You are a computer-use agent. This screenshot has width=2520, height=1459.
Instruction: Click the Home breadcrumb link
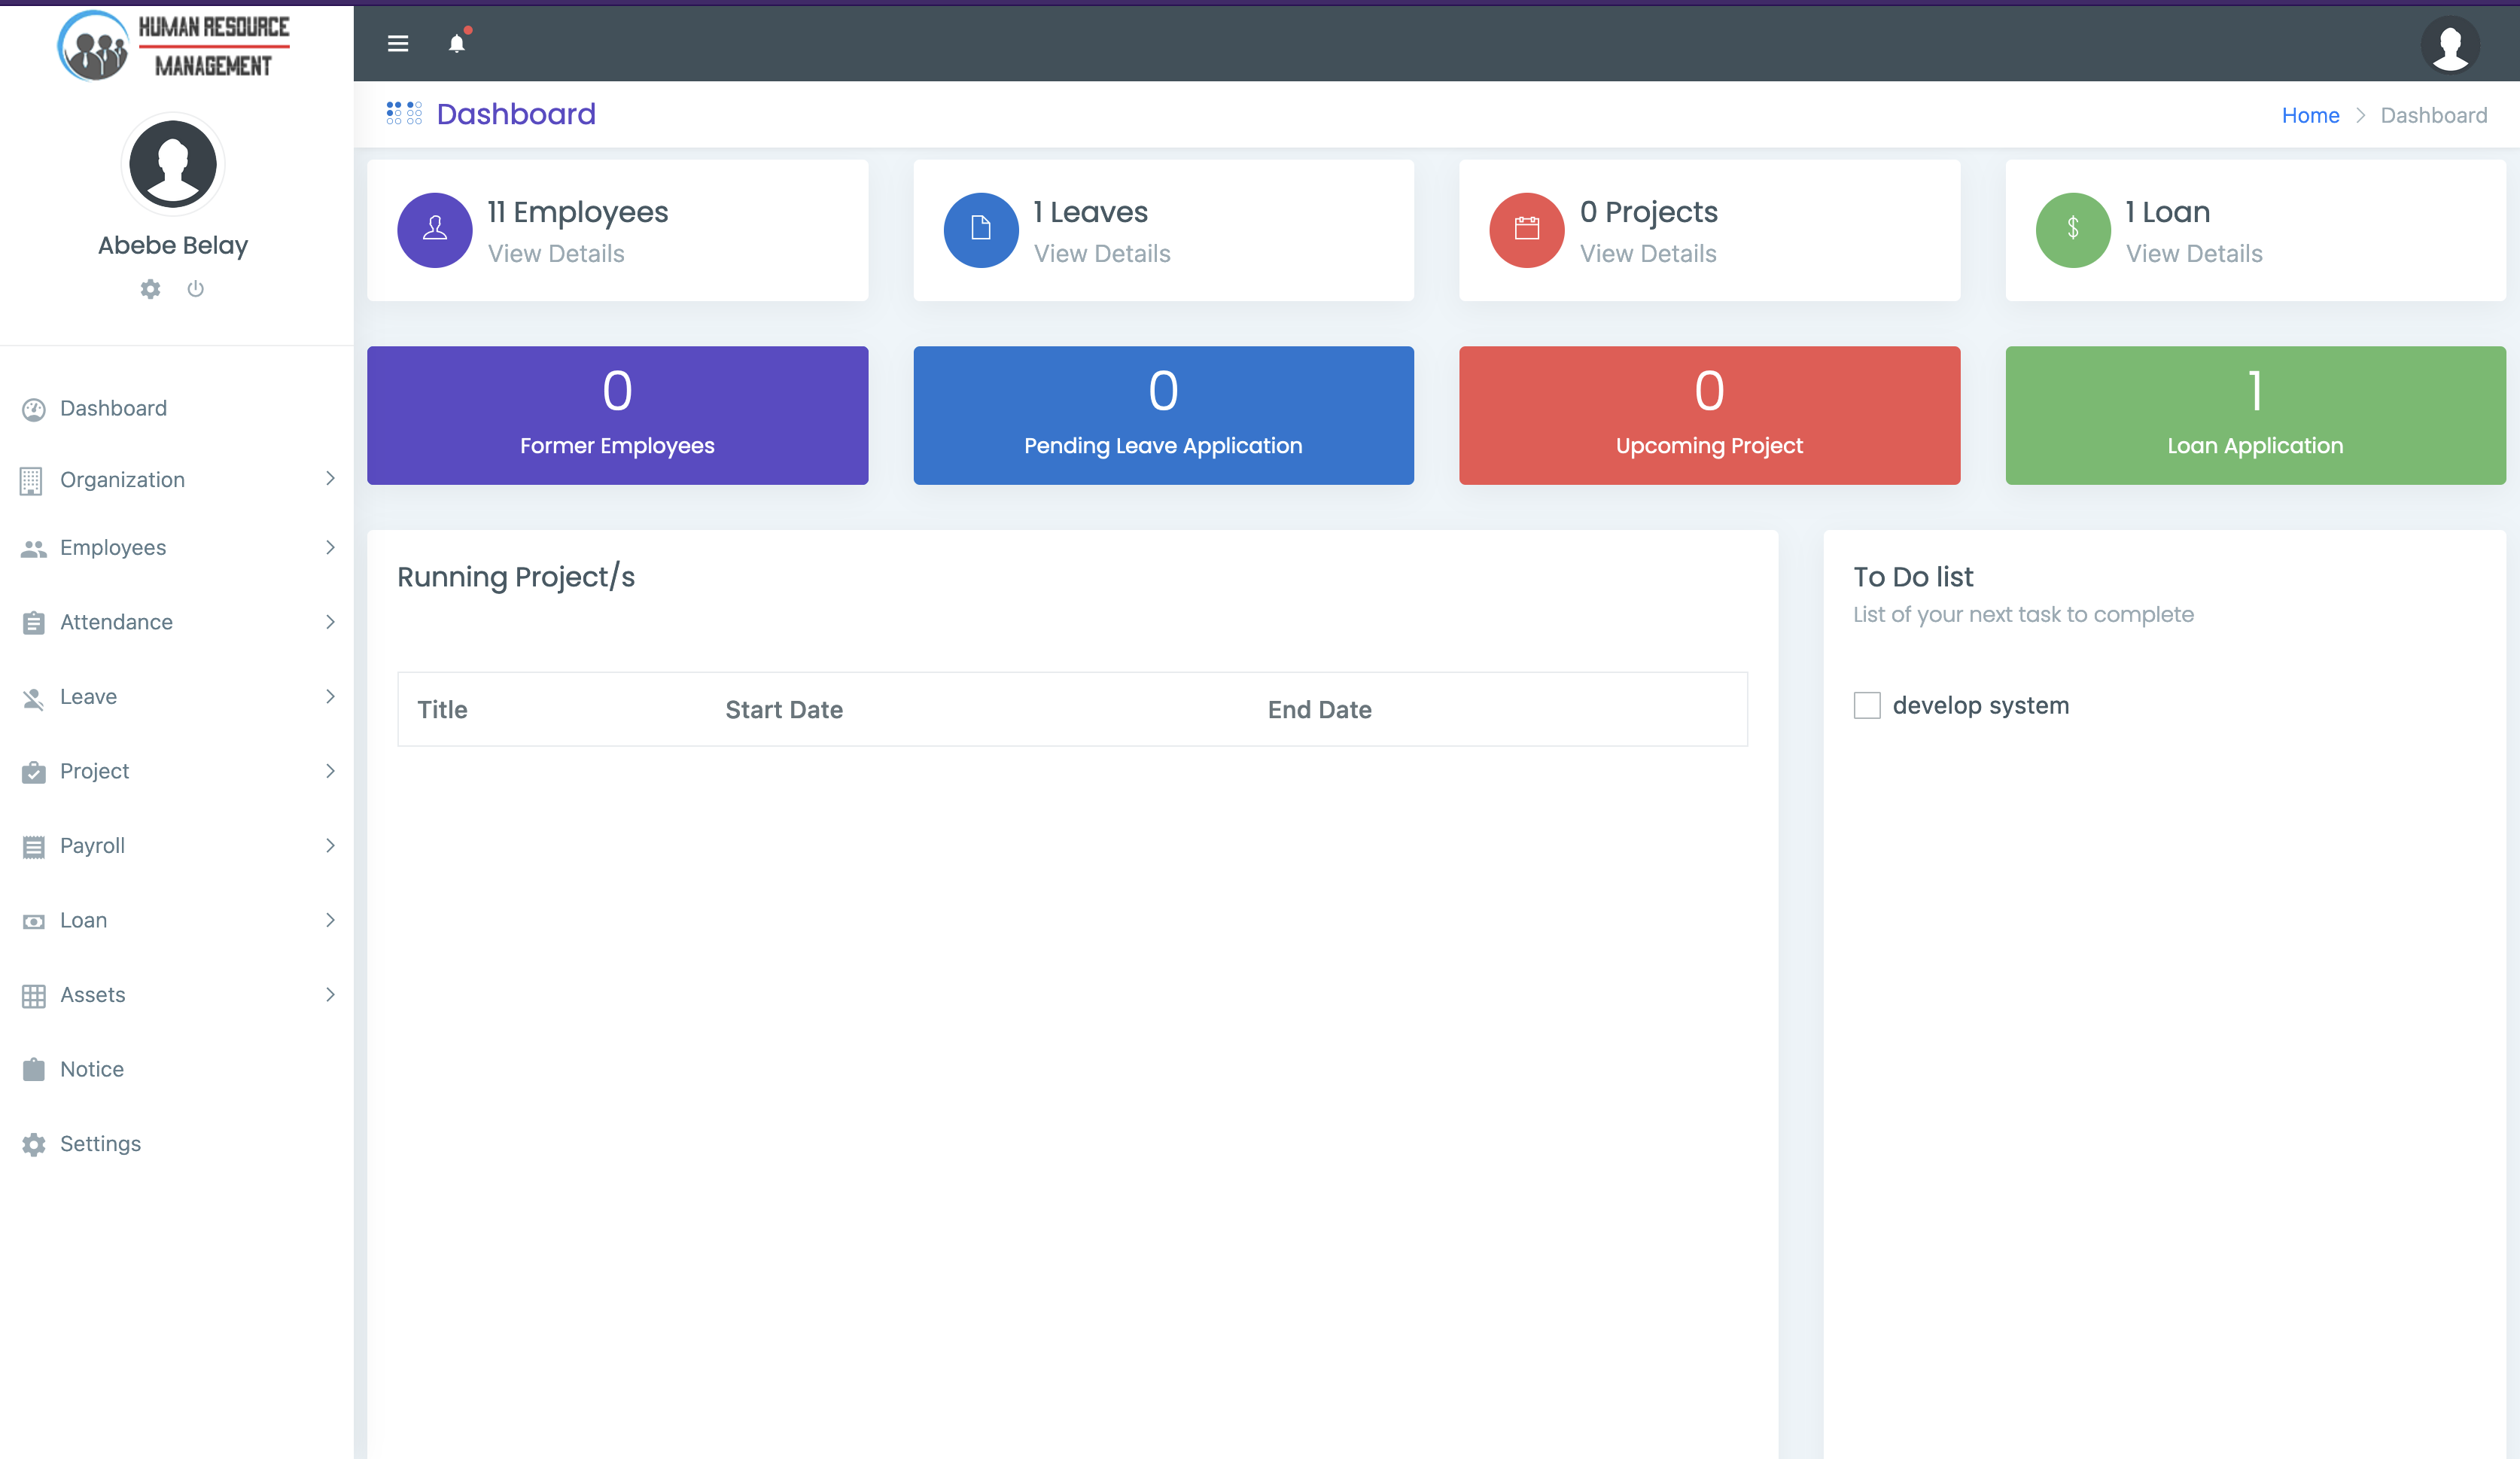click(2310, 115)
